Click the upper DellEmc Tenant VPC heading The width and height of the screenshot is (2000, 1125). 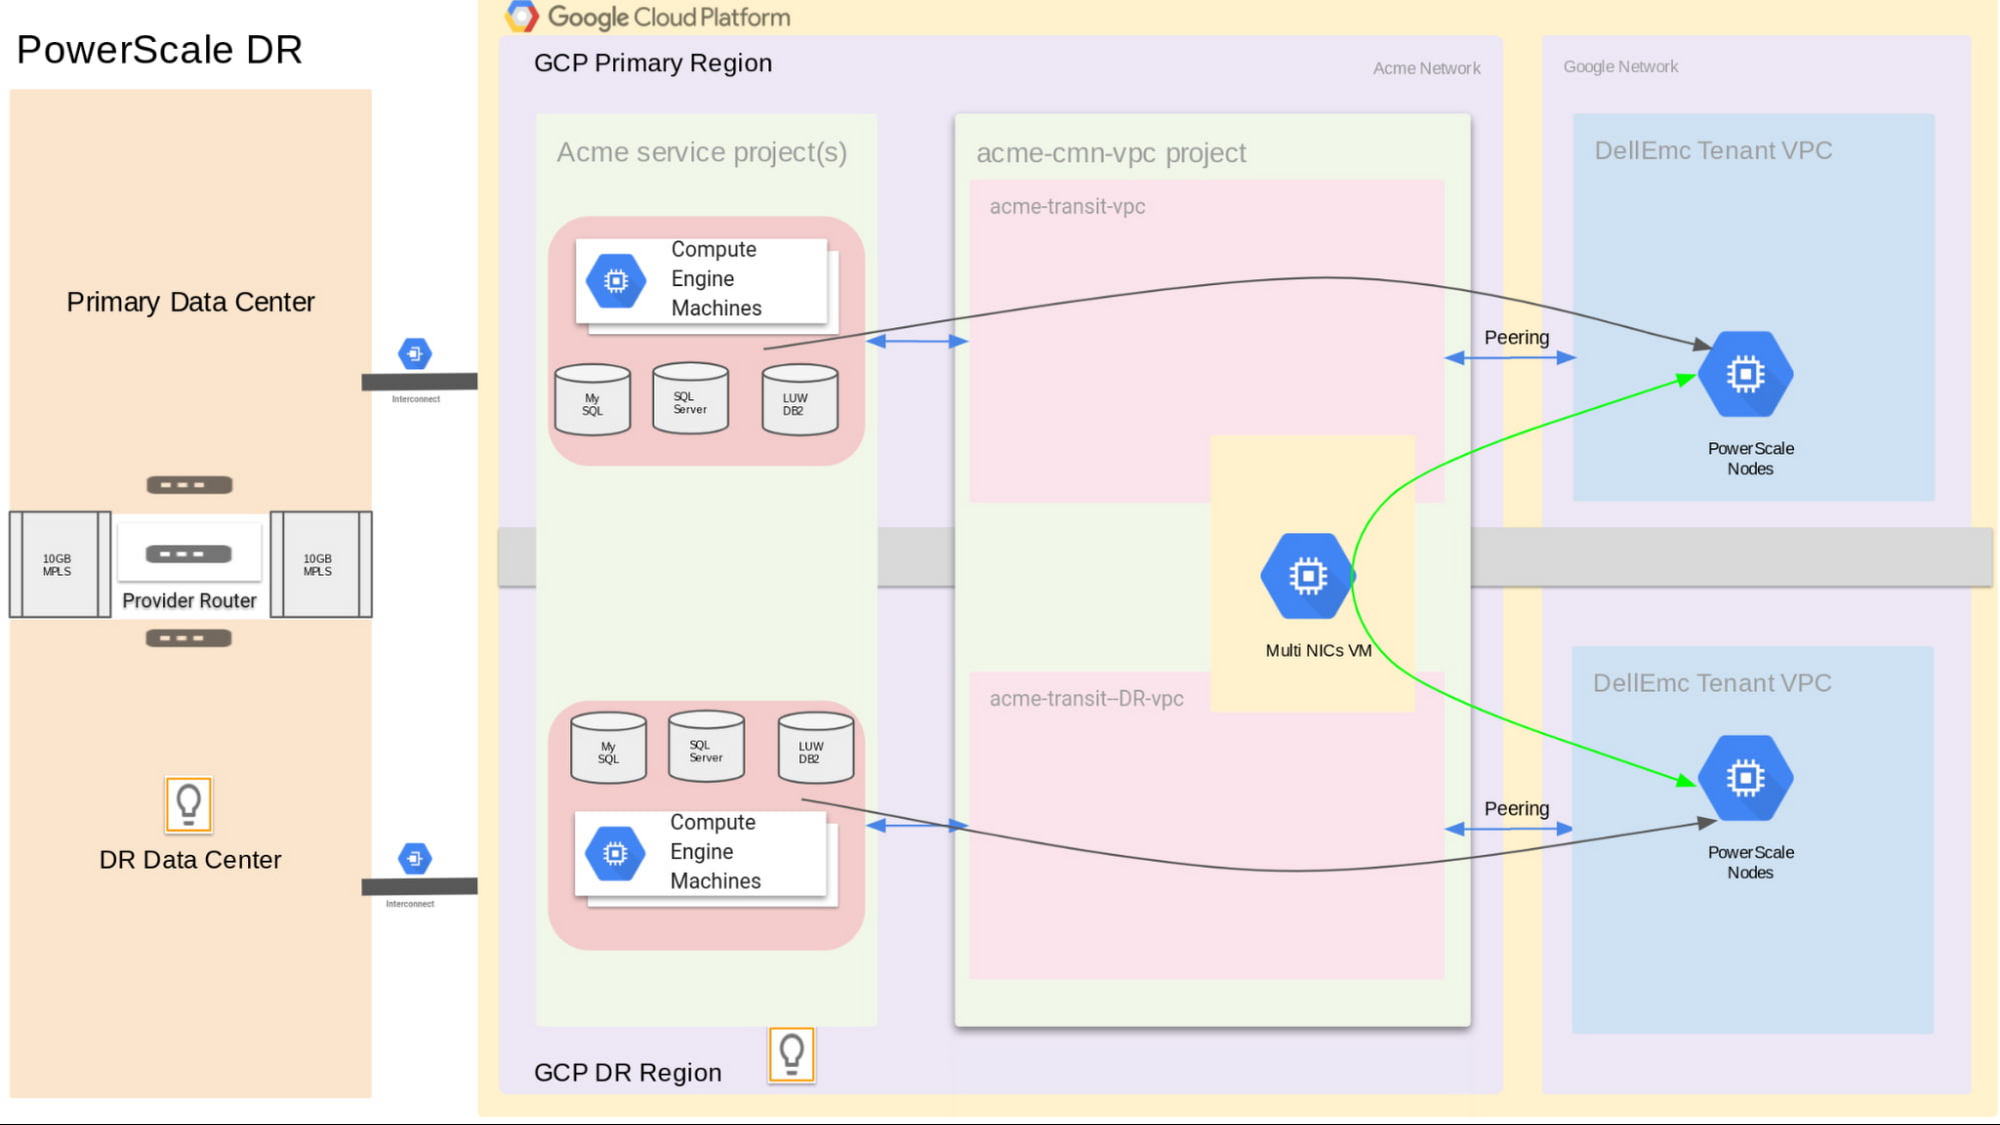pyautogui.click(x=1713, y=151)
